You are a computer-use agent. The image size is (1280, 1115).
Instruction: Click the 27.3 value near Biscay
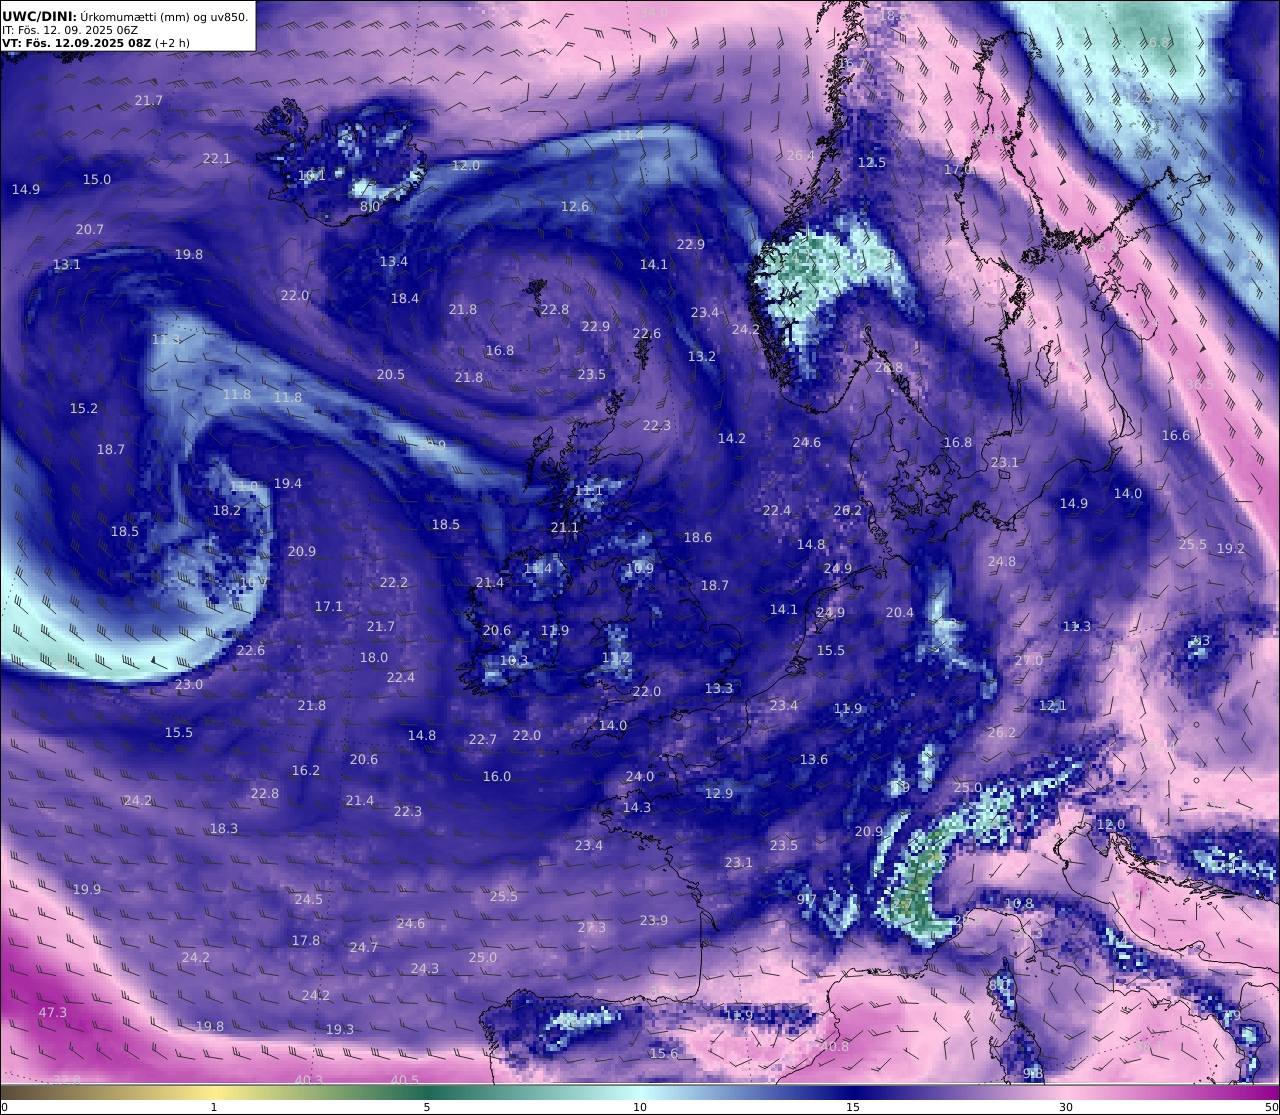click(592, 928)
